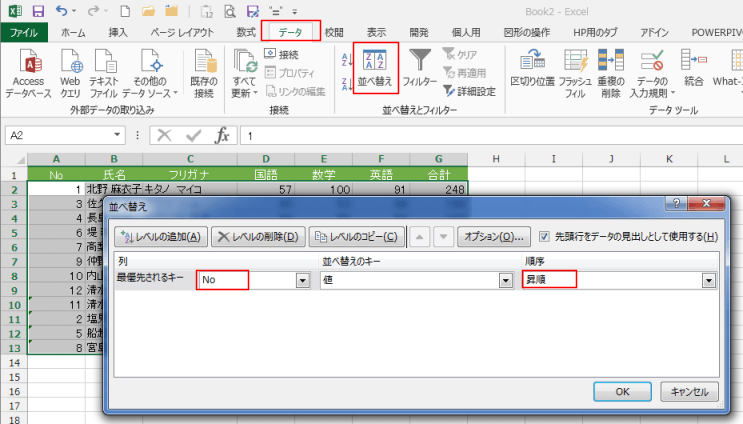Screen dimensions: 743x424
Task: Switch to the ページ レイアウト tab
Action: 182,32
